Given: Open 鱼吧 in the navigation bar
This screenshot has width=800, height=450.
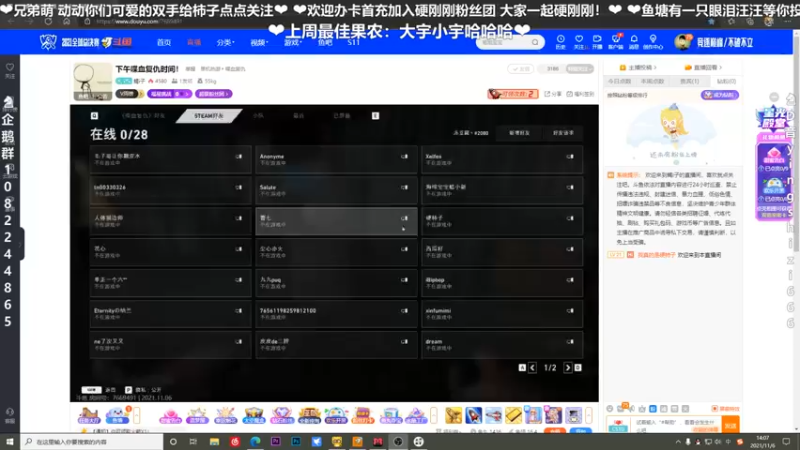Looking at the screenshot, I should click(325, 43).
